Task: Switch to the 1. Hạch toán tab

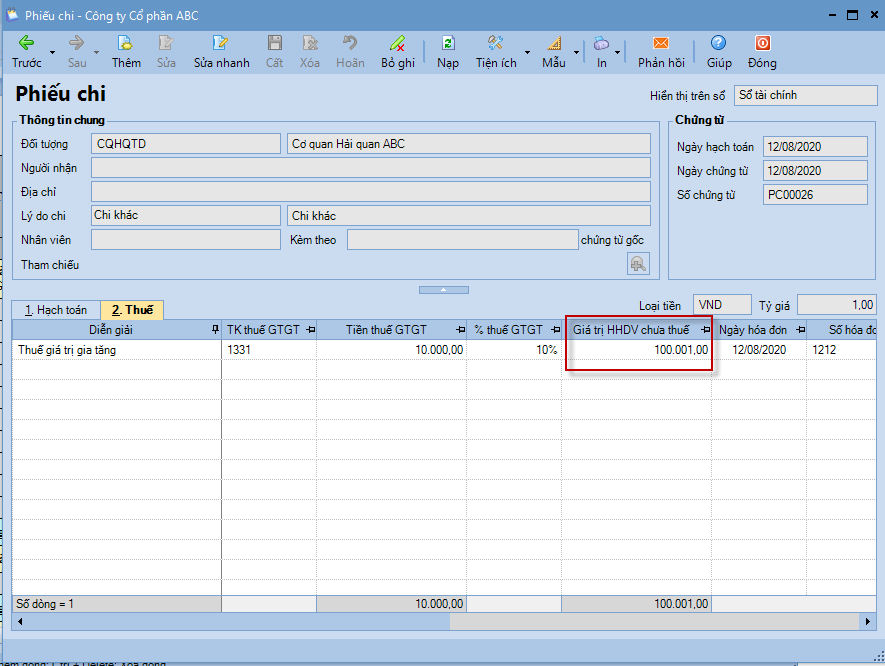Action: point(56,310)
